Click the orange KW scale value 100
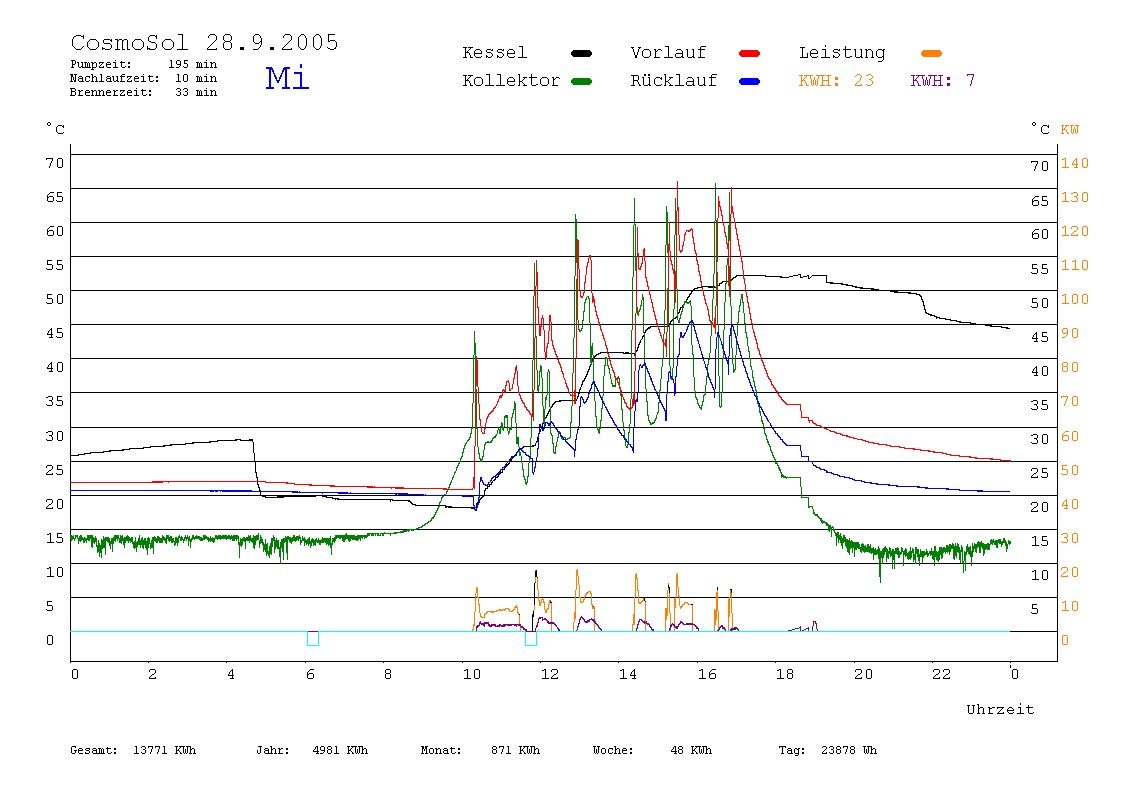The height and width of the screenshot is (812, 1148). 1075,299
